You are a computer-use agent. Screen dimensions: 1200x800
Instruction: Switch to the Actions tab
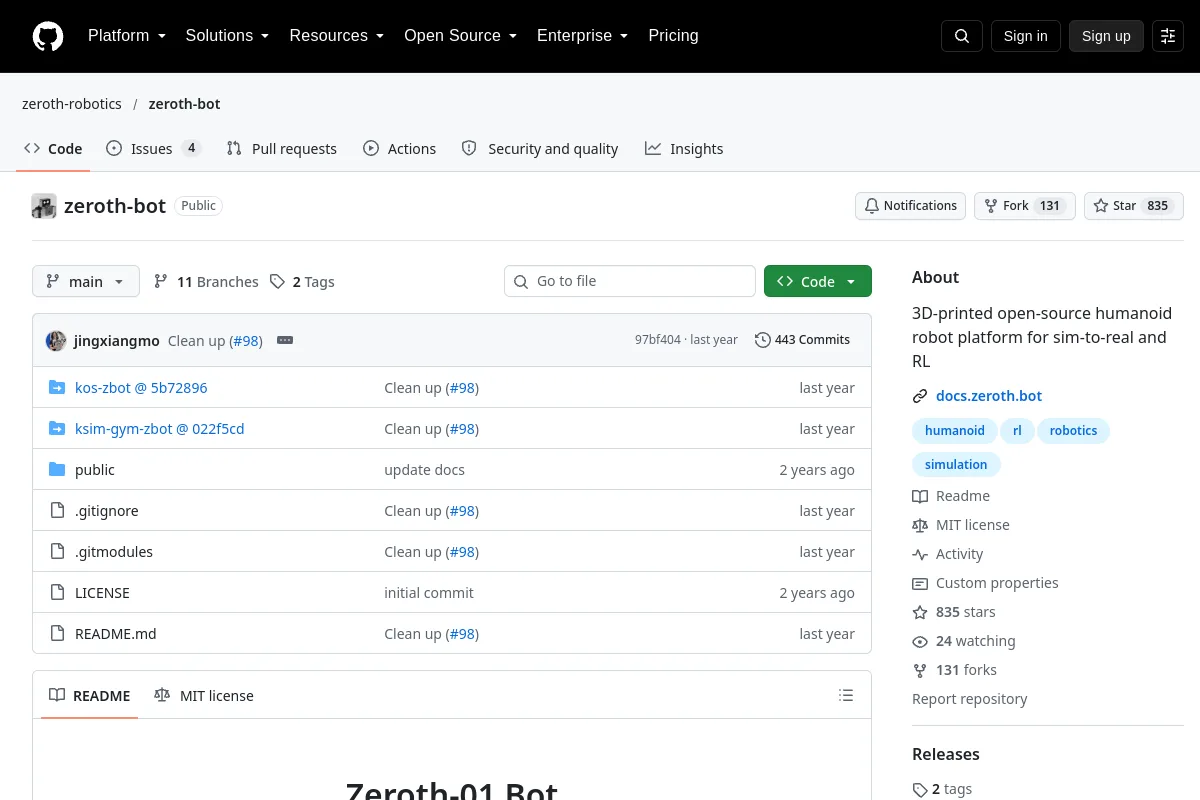pyautogui.click(x=400, y=148)
